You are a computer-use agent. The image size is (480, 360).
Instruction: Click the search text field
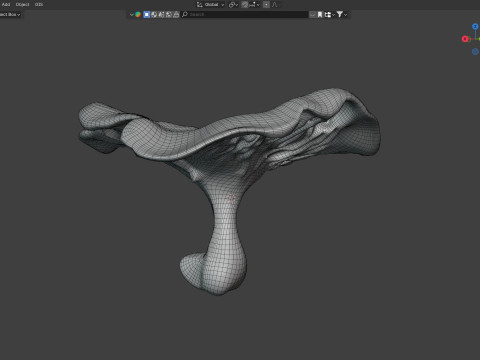click(245, 14)
